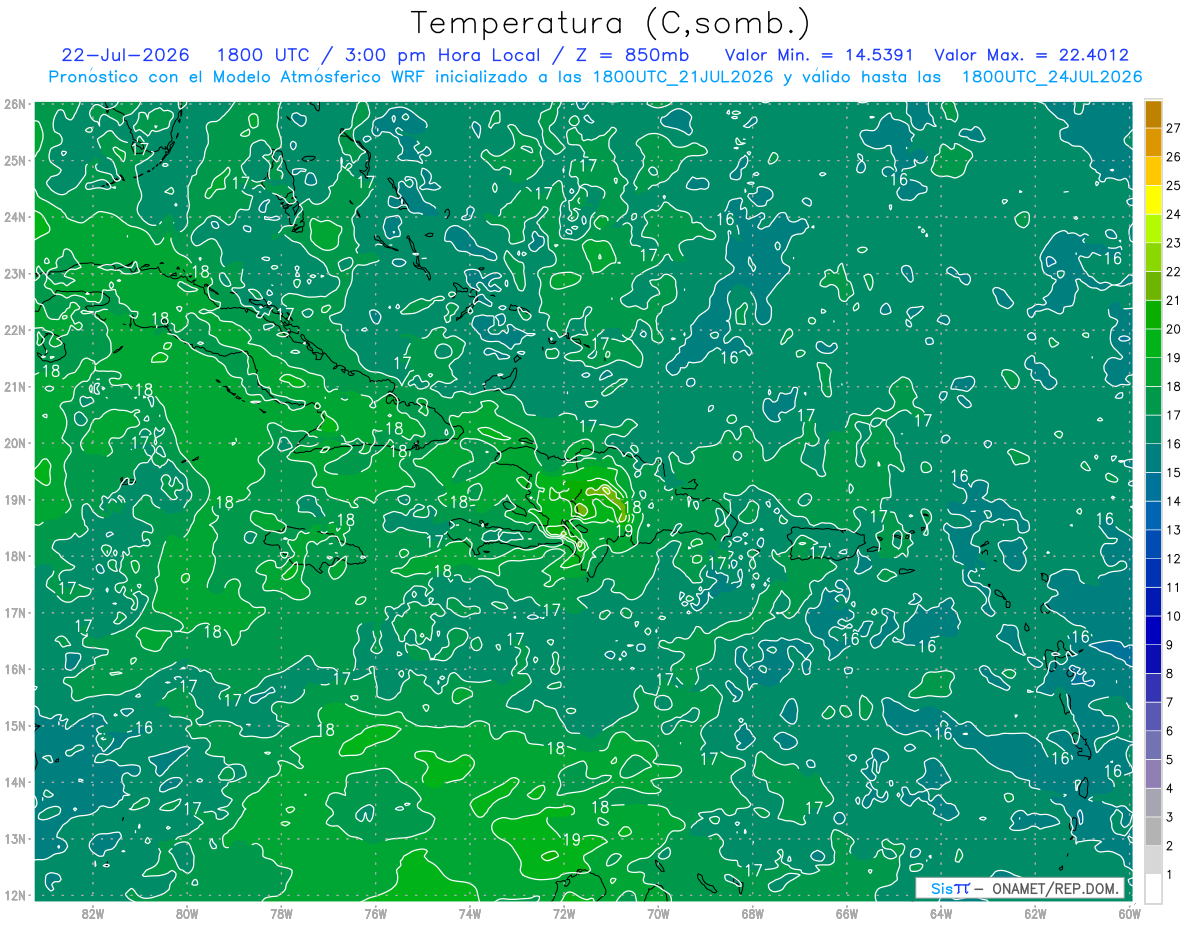
Task: Click the "Valor Max. = 22.4012" value
Action: tap(1031, 55)
